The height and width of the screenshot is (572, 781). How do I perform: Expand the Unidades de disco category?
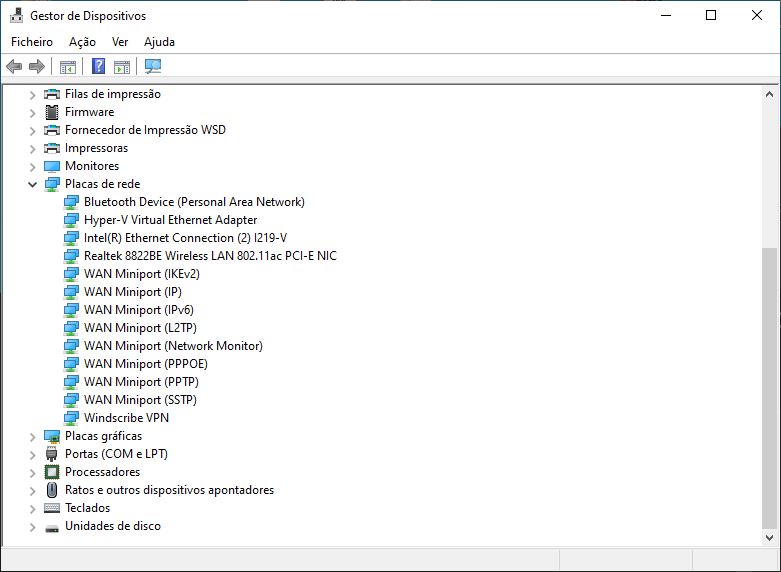point(32,527)
